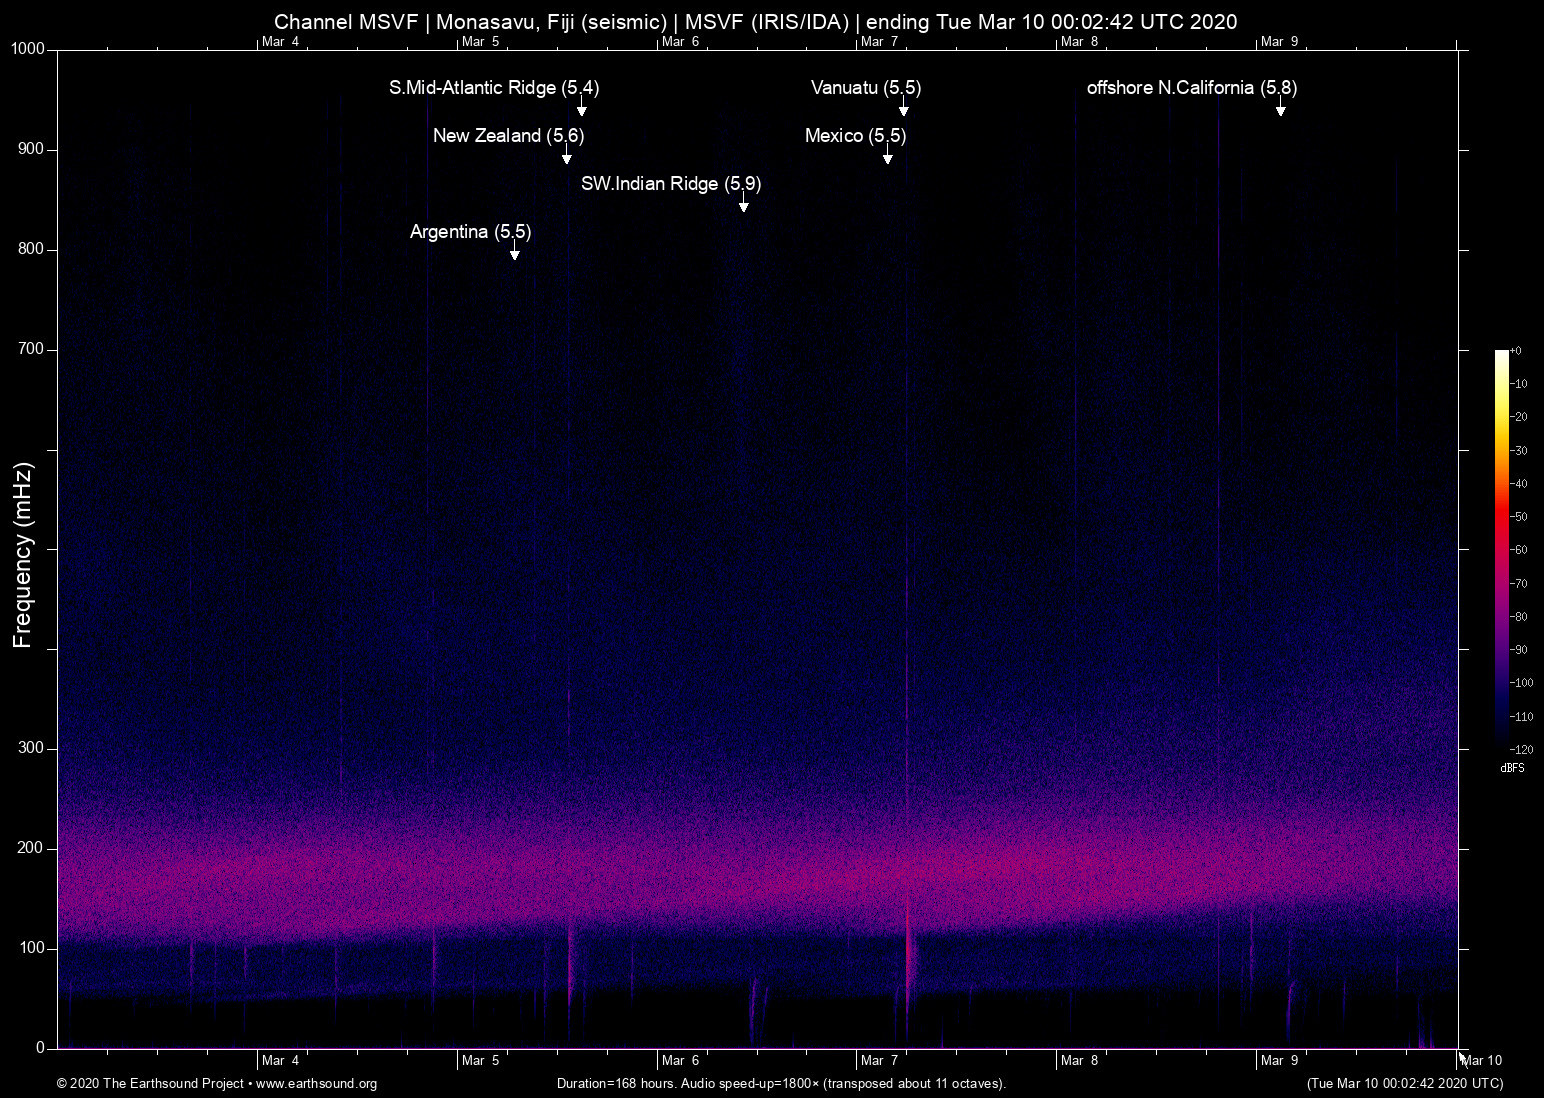Viewport: 1544px width, 1098px height.
Task: Select Mar 5 on the bottom time axis
Action: pos(480,1061)
